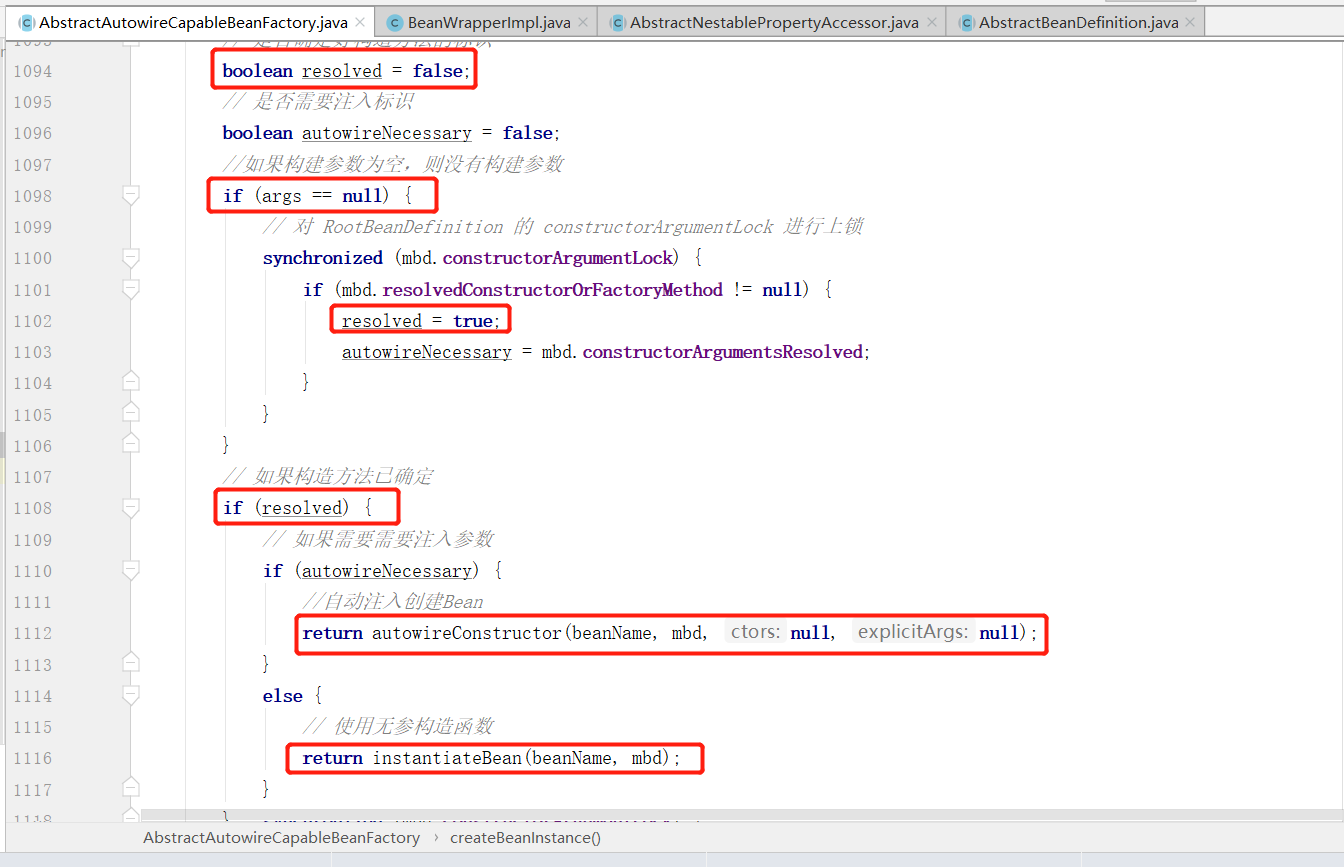
Task: Click the comment on line 1099 mentioning RootBeanDefinition
Action: click(x=563, y=227)
